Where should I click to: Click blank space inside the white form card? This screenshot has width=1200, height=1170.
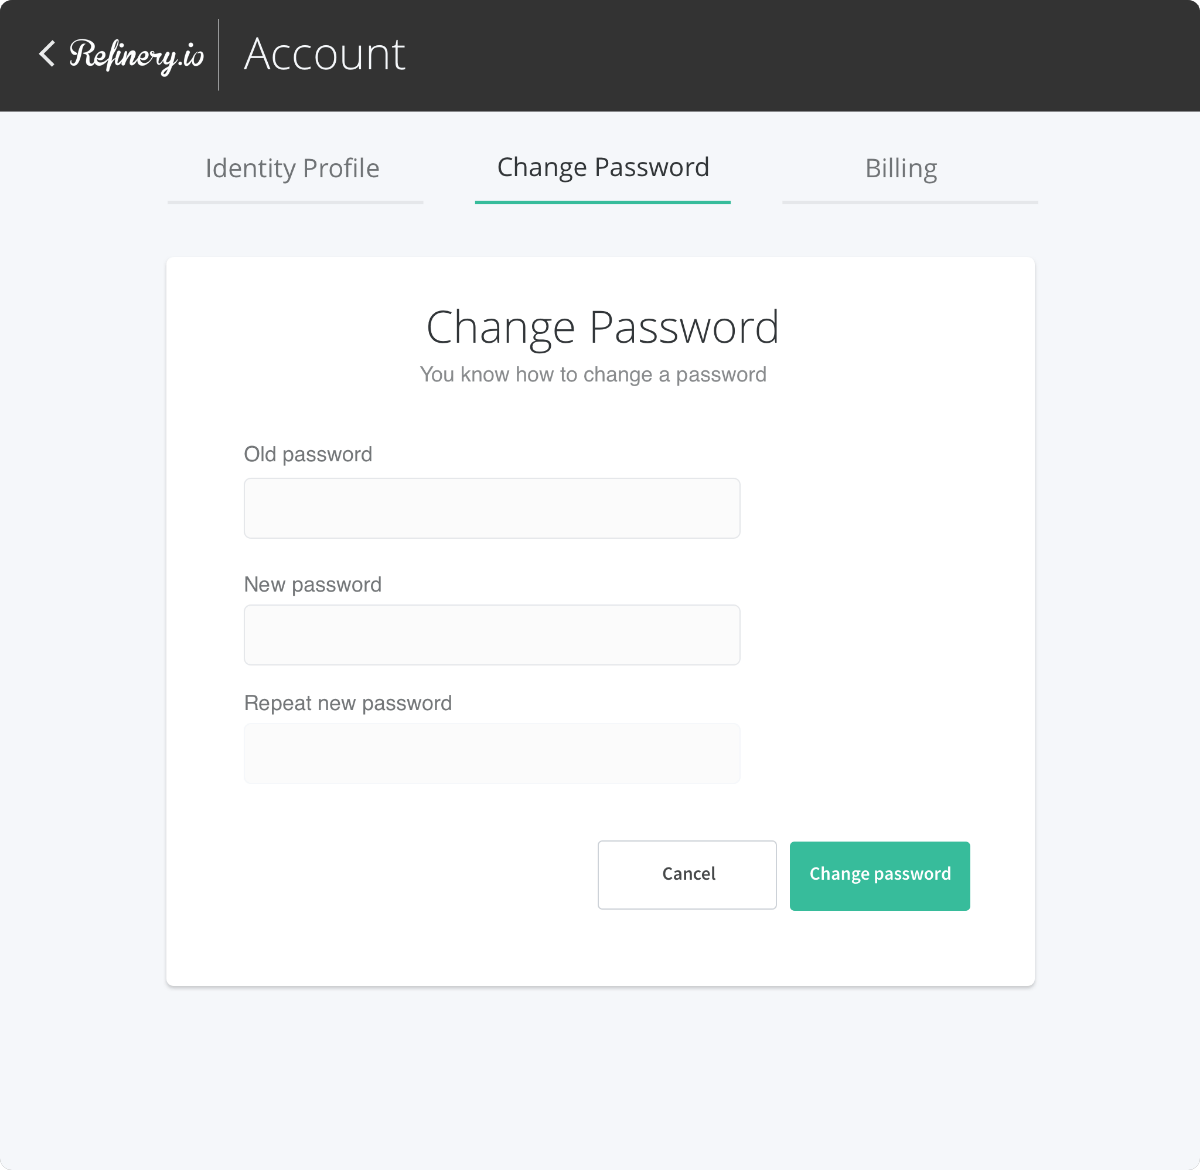point(880,600)
